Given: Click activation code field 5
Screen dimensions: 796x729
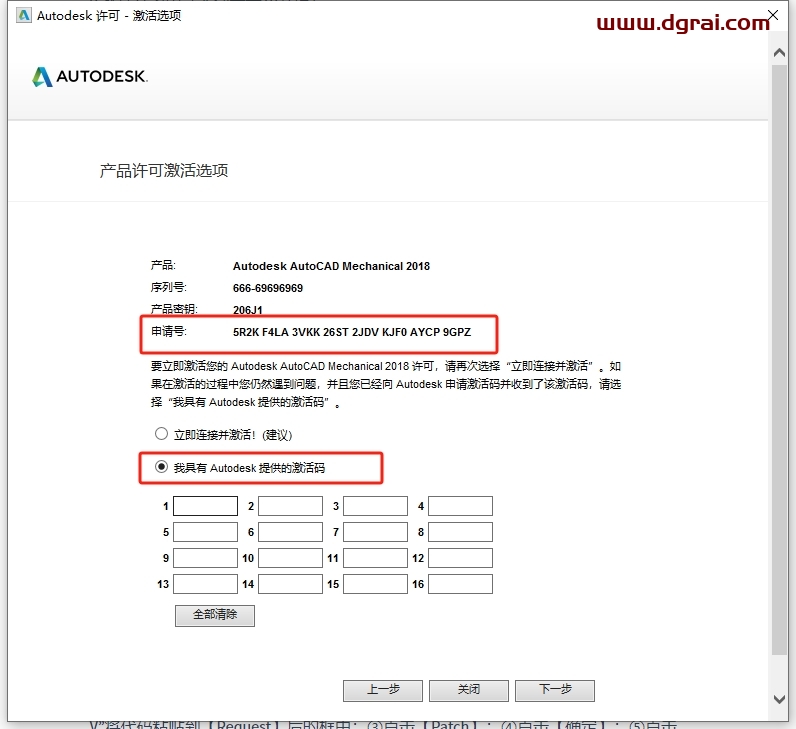Looking at the screenshot, I should (x=206, y=532).
